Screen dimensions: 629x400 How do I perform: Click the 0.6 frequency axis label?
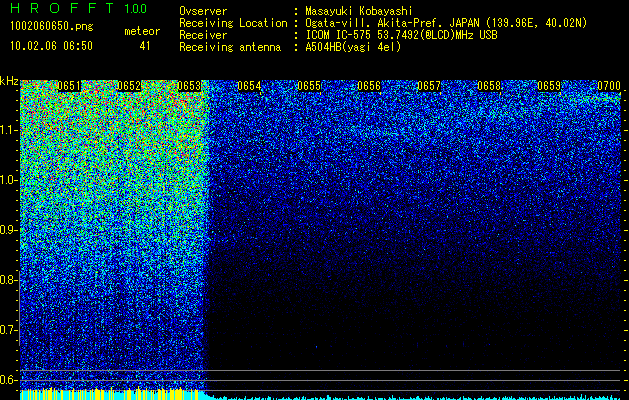coord(8,380)
